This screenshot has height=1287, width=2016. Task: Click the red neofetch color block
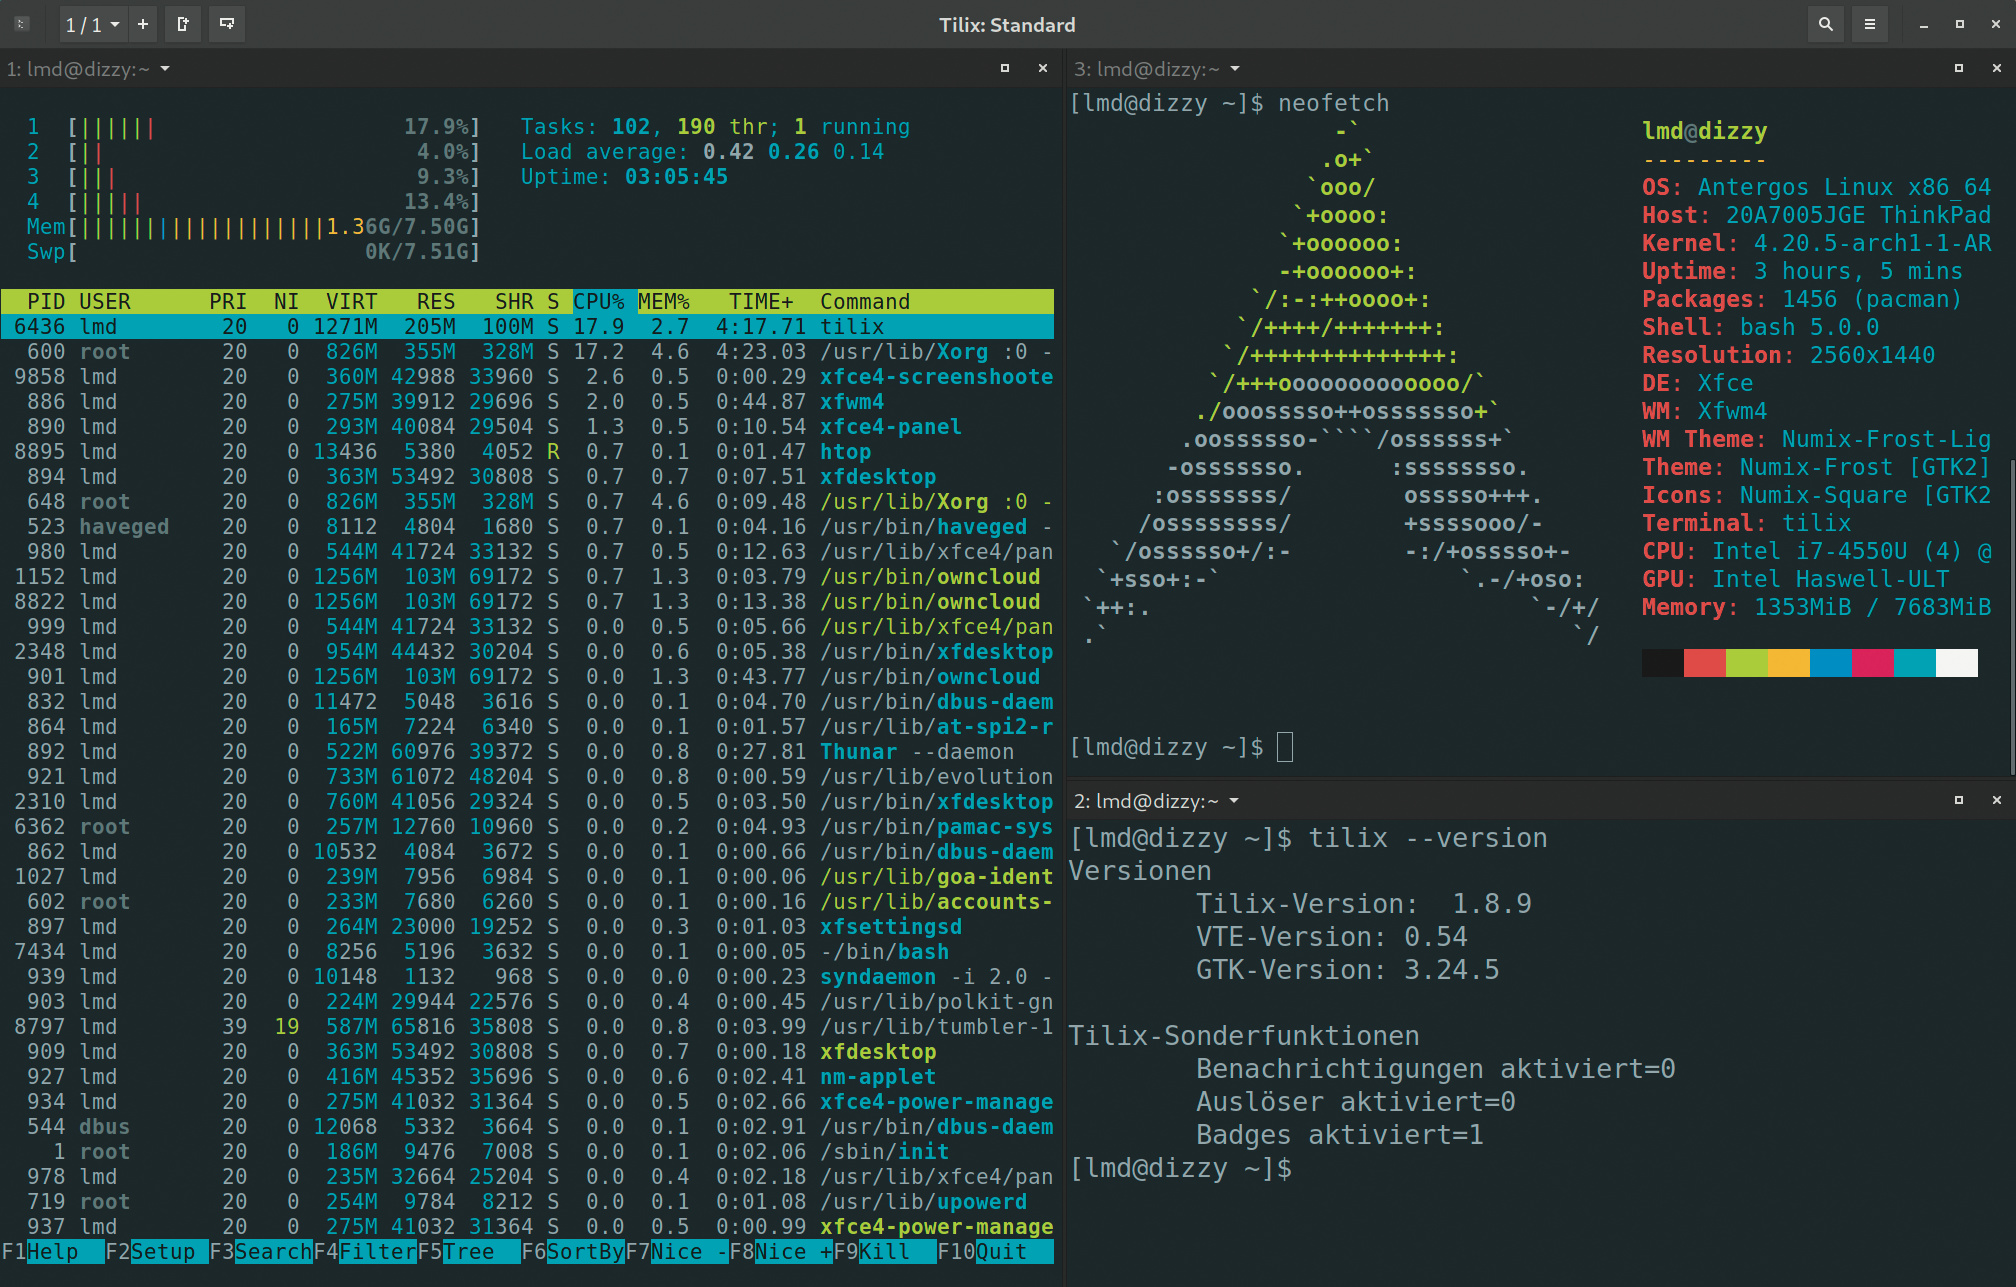1704,662
